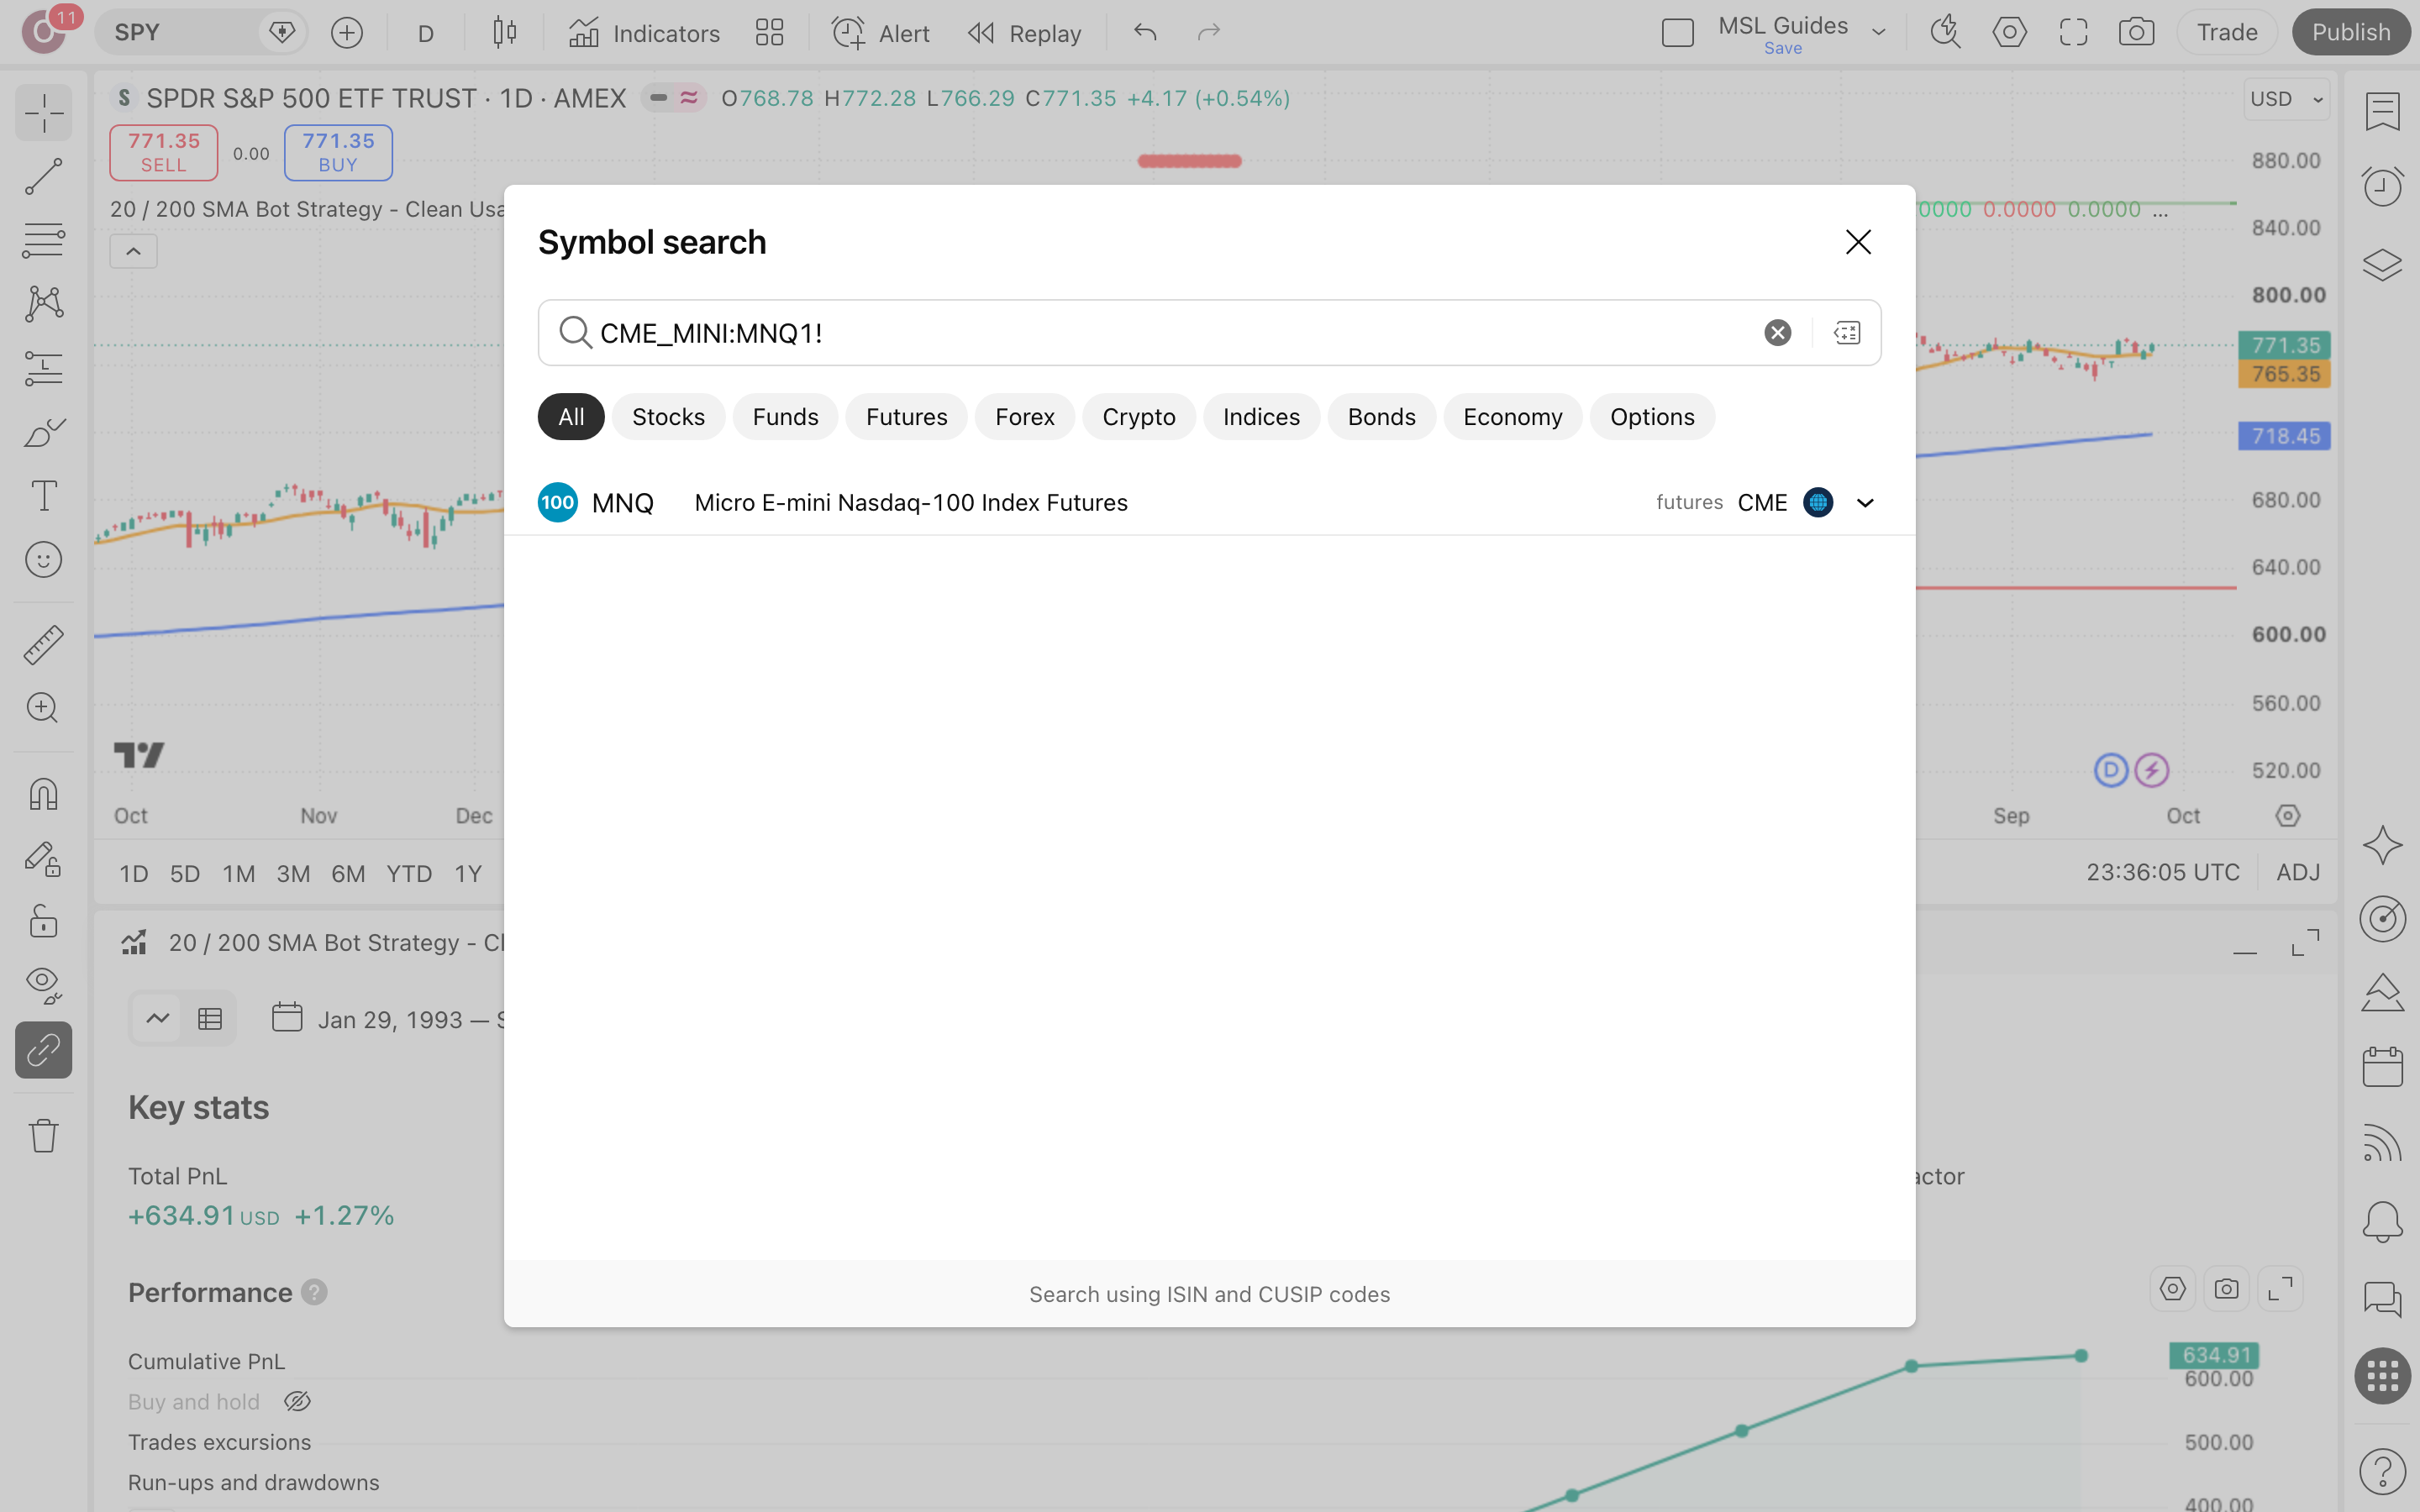
Task: Open the forecasting and measurement tools
Action: (44, 368)
